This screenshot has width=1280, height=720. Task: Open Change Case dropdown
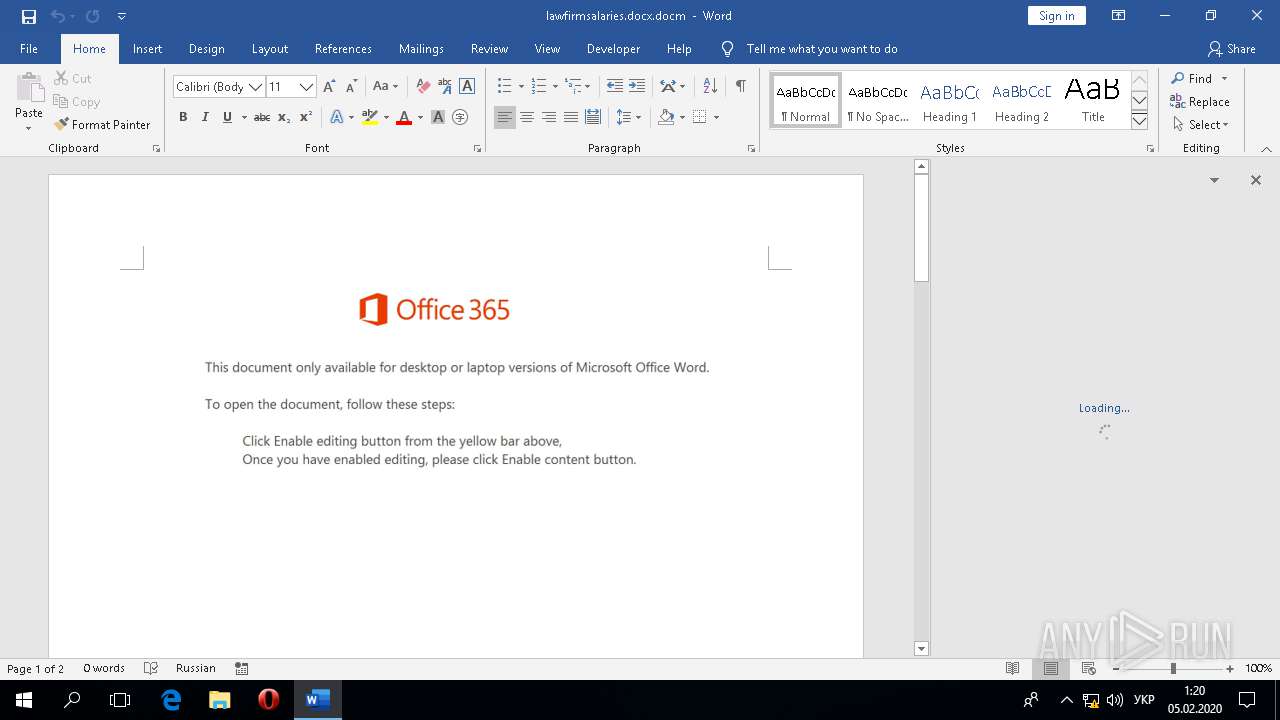(386, 87)
